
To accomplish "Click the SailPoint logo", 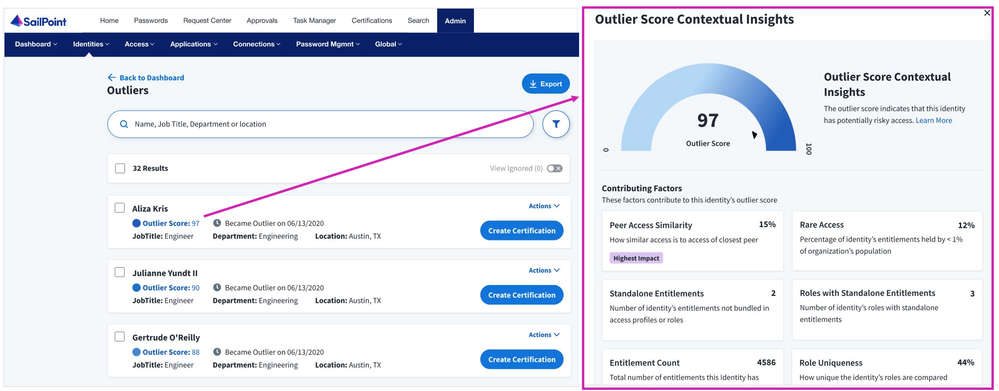I will click(38, 21).
